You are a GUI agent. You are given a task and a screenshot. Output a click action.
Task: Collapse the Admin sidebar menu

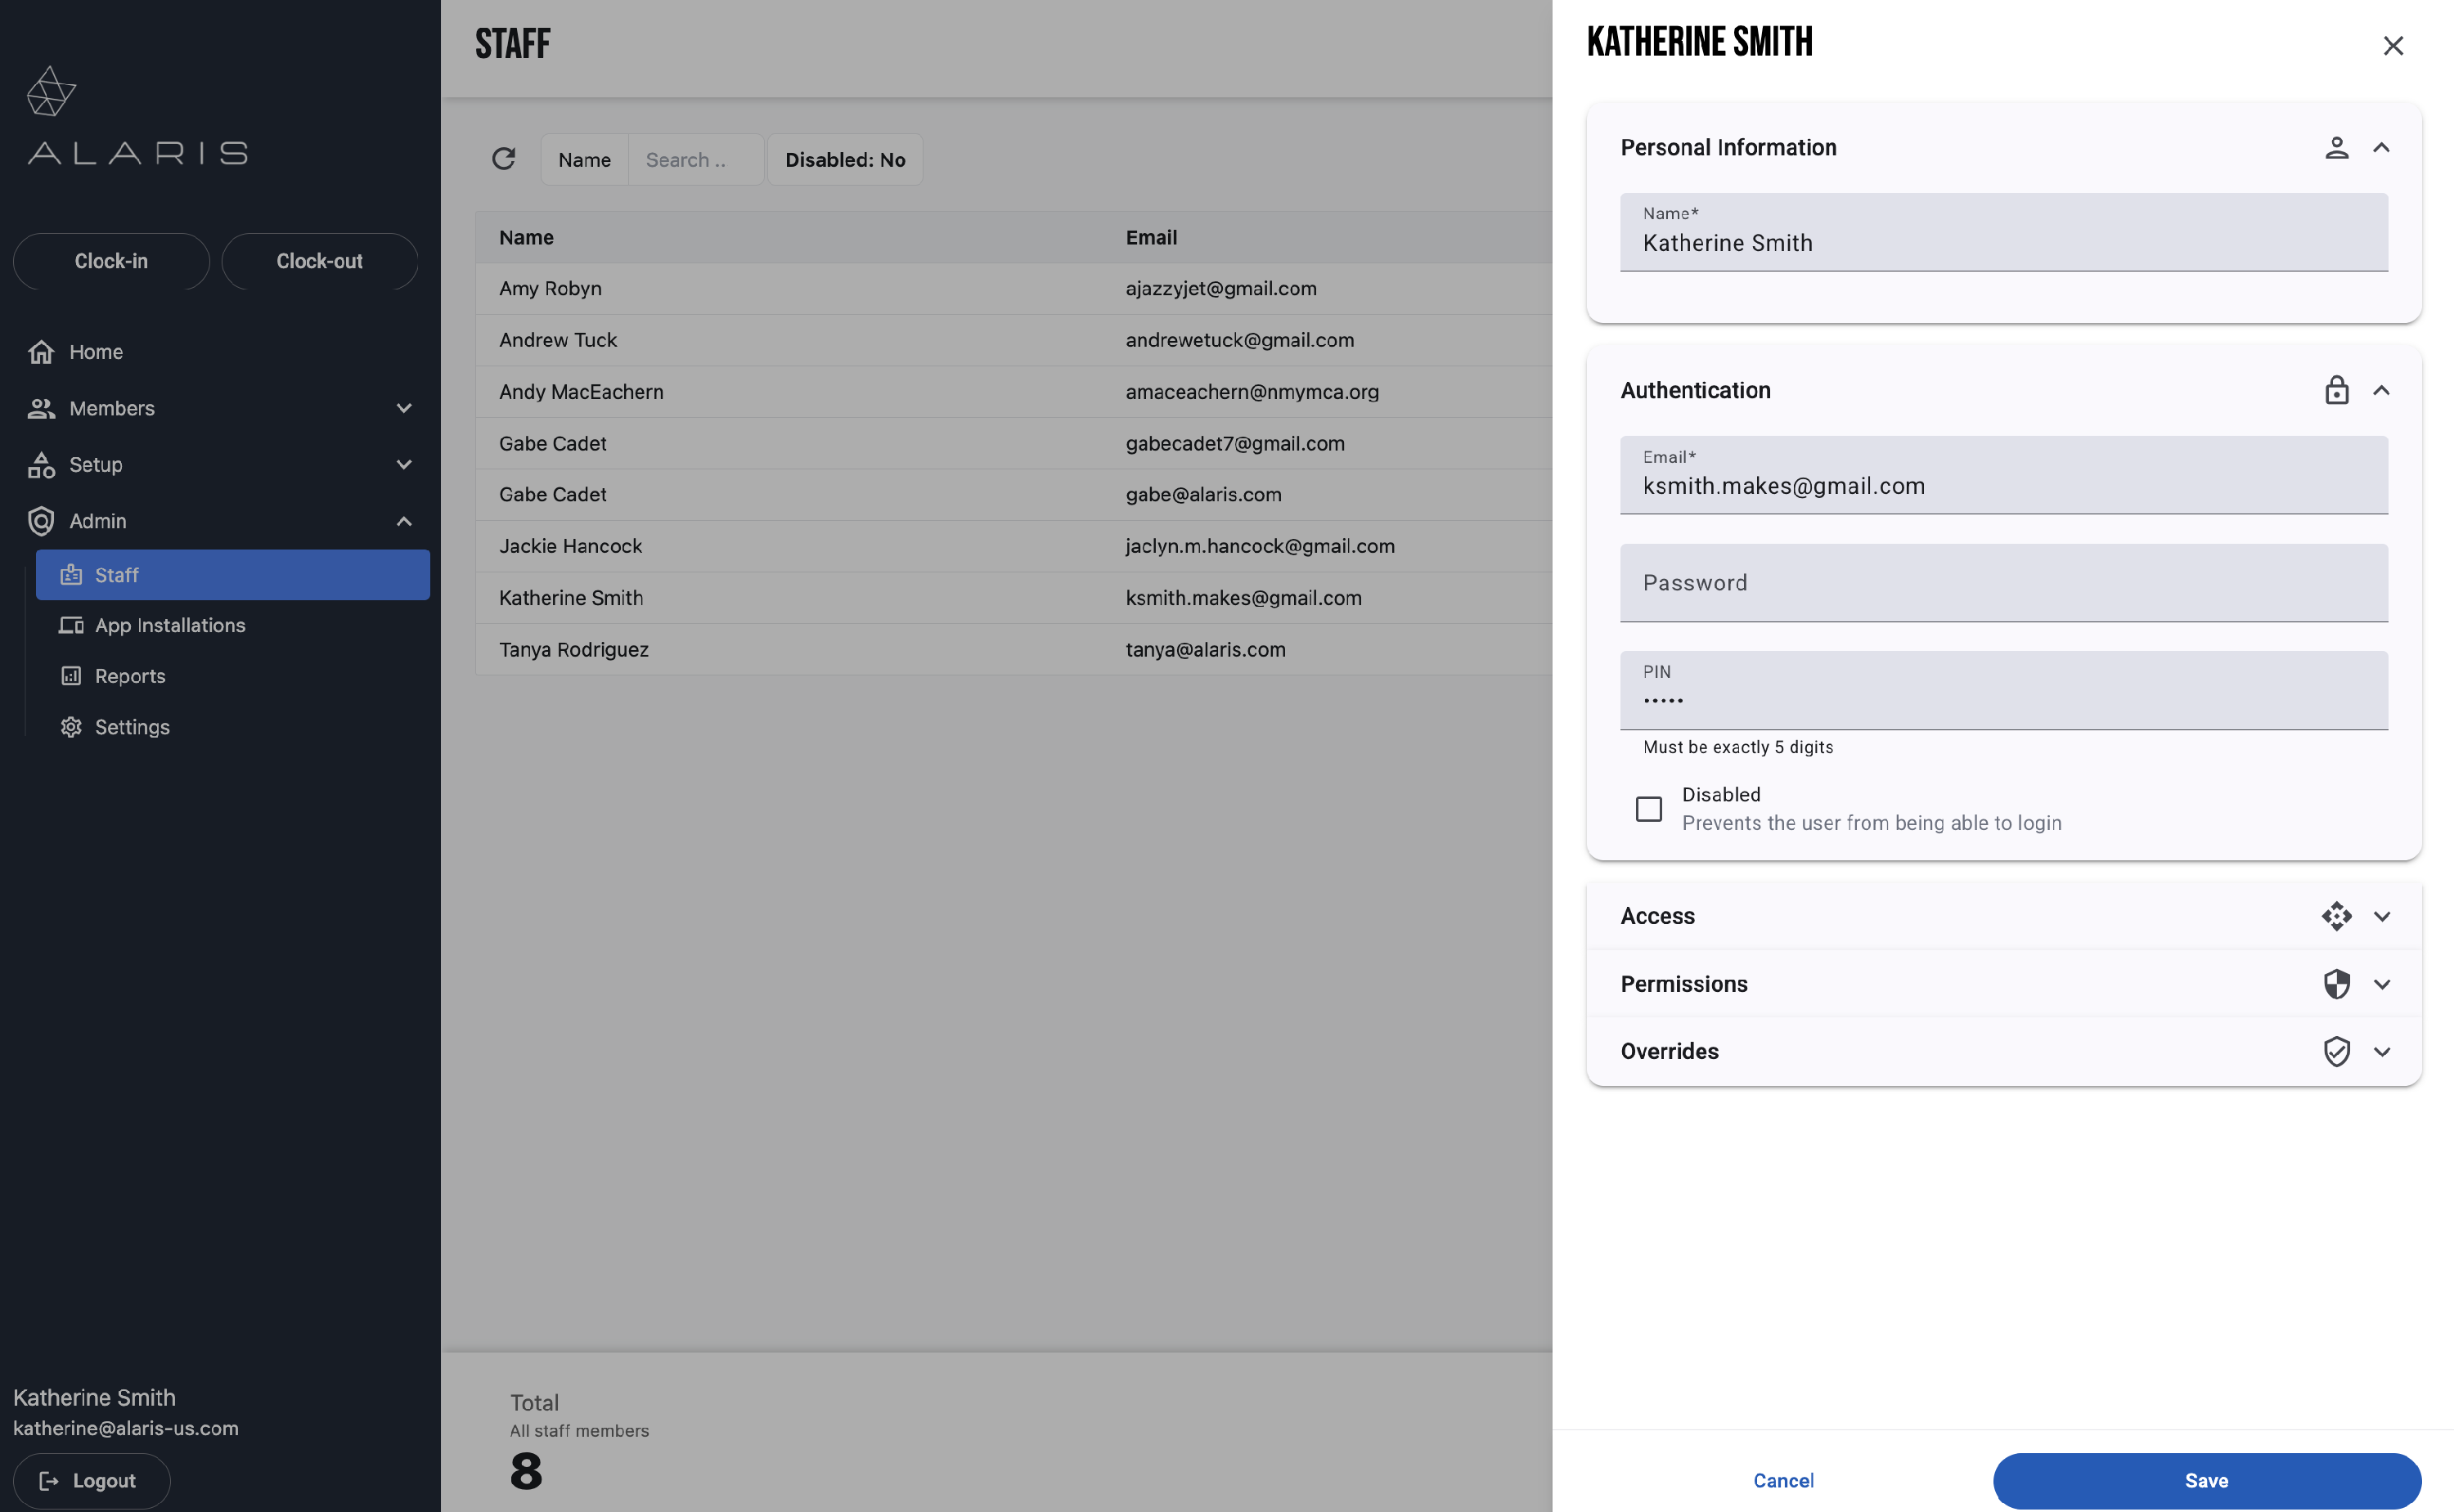404,521
